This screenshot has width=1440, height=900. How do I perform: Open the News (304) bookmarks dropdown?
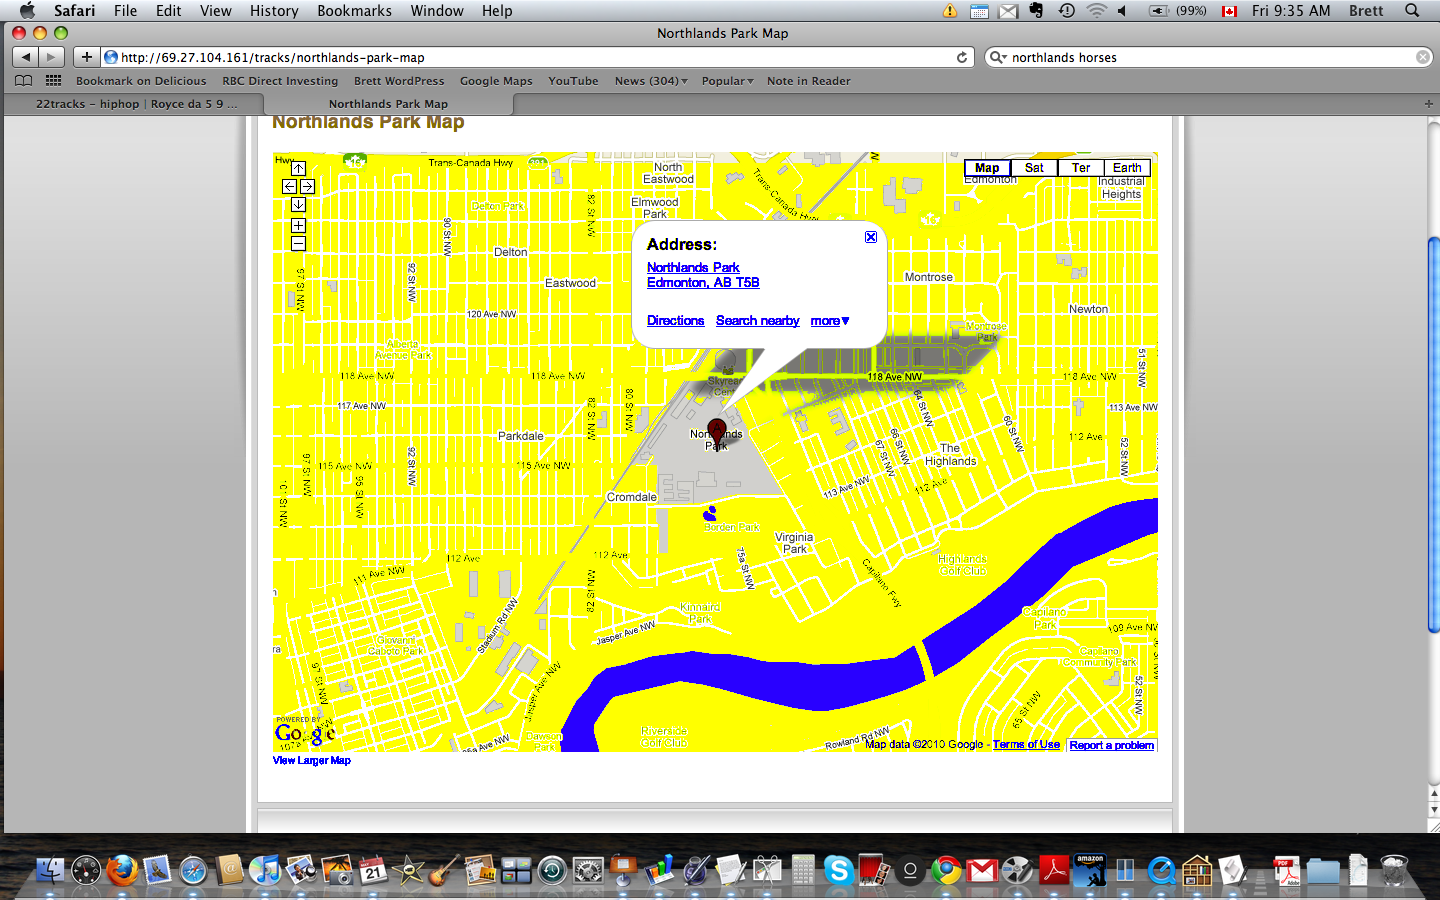[x=651, y=81]
